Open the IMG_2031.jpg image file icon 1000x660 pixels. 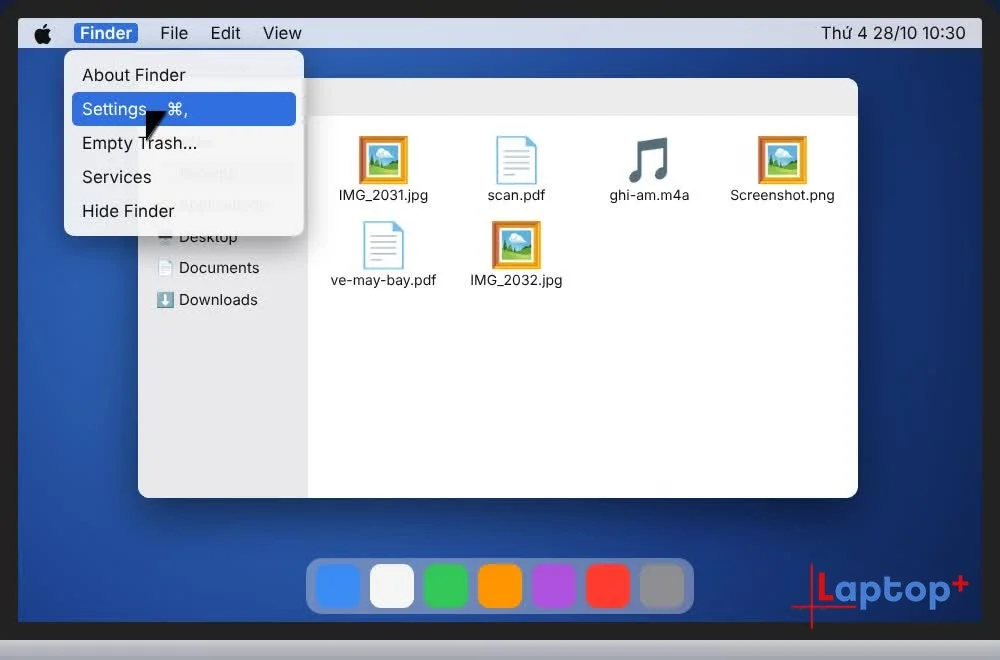383,159
